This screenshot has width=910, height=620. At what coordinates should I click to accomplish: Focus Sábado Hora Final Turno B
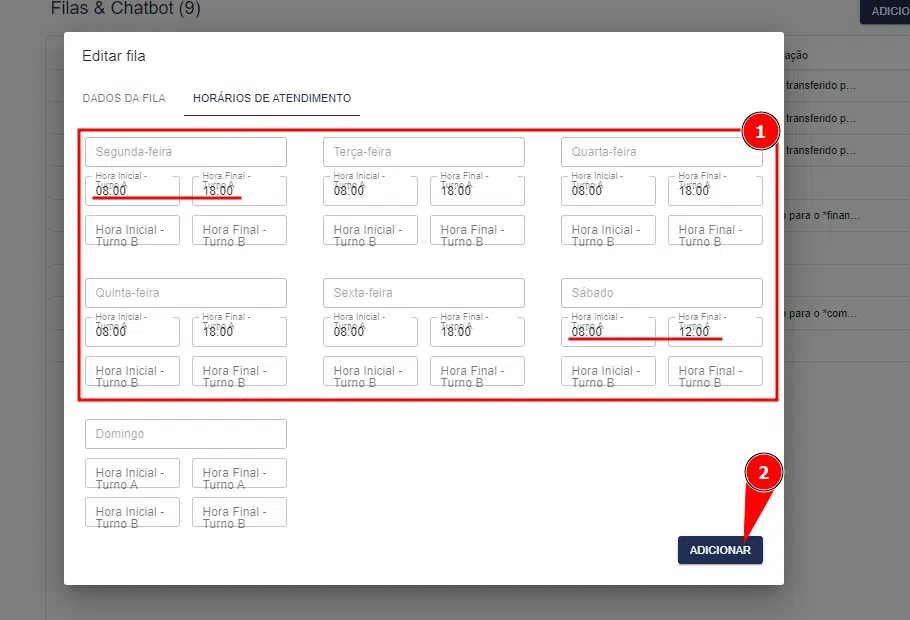(x=715, y=371)
